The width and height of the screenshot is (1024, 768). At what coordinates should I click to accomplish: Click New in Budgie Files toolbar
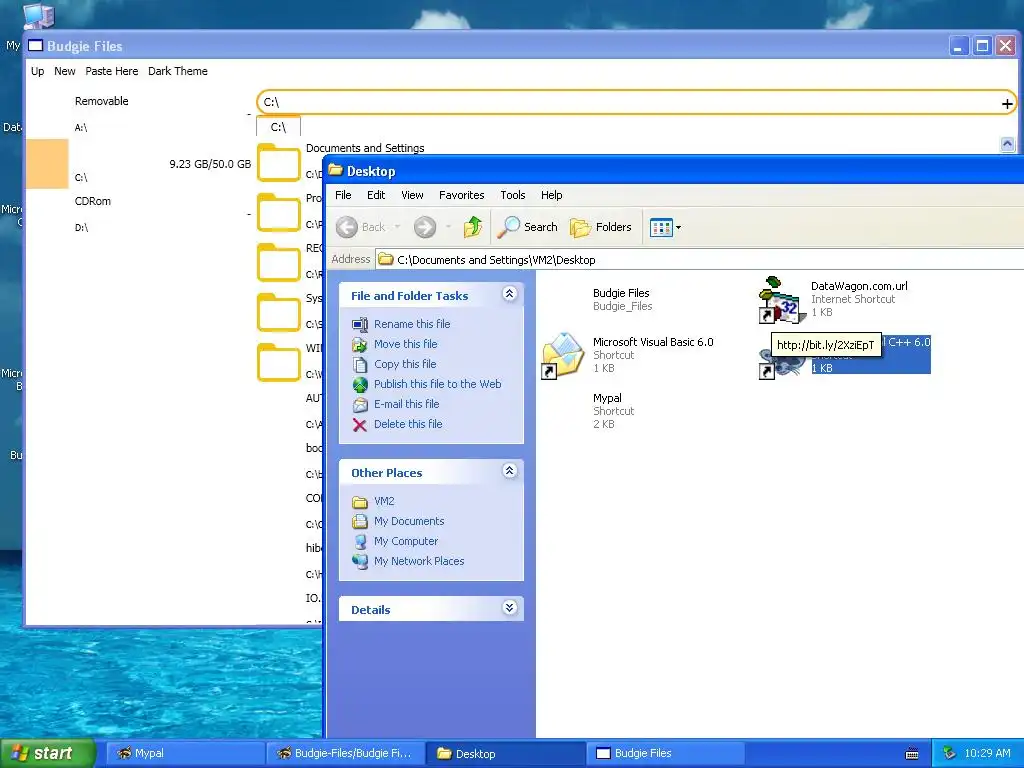click(65, 71)
